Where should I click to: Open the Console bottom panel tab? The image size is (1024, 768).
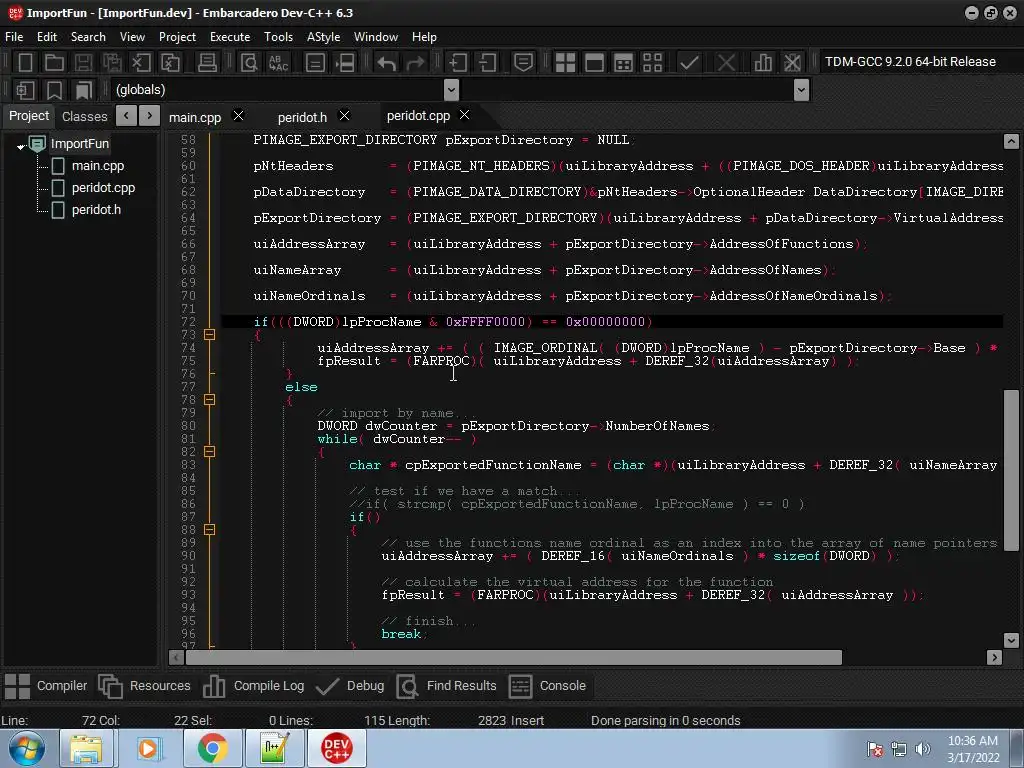tap(547, 686)
